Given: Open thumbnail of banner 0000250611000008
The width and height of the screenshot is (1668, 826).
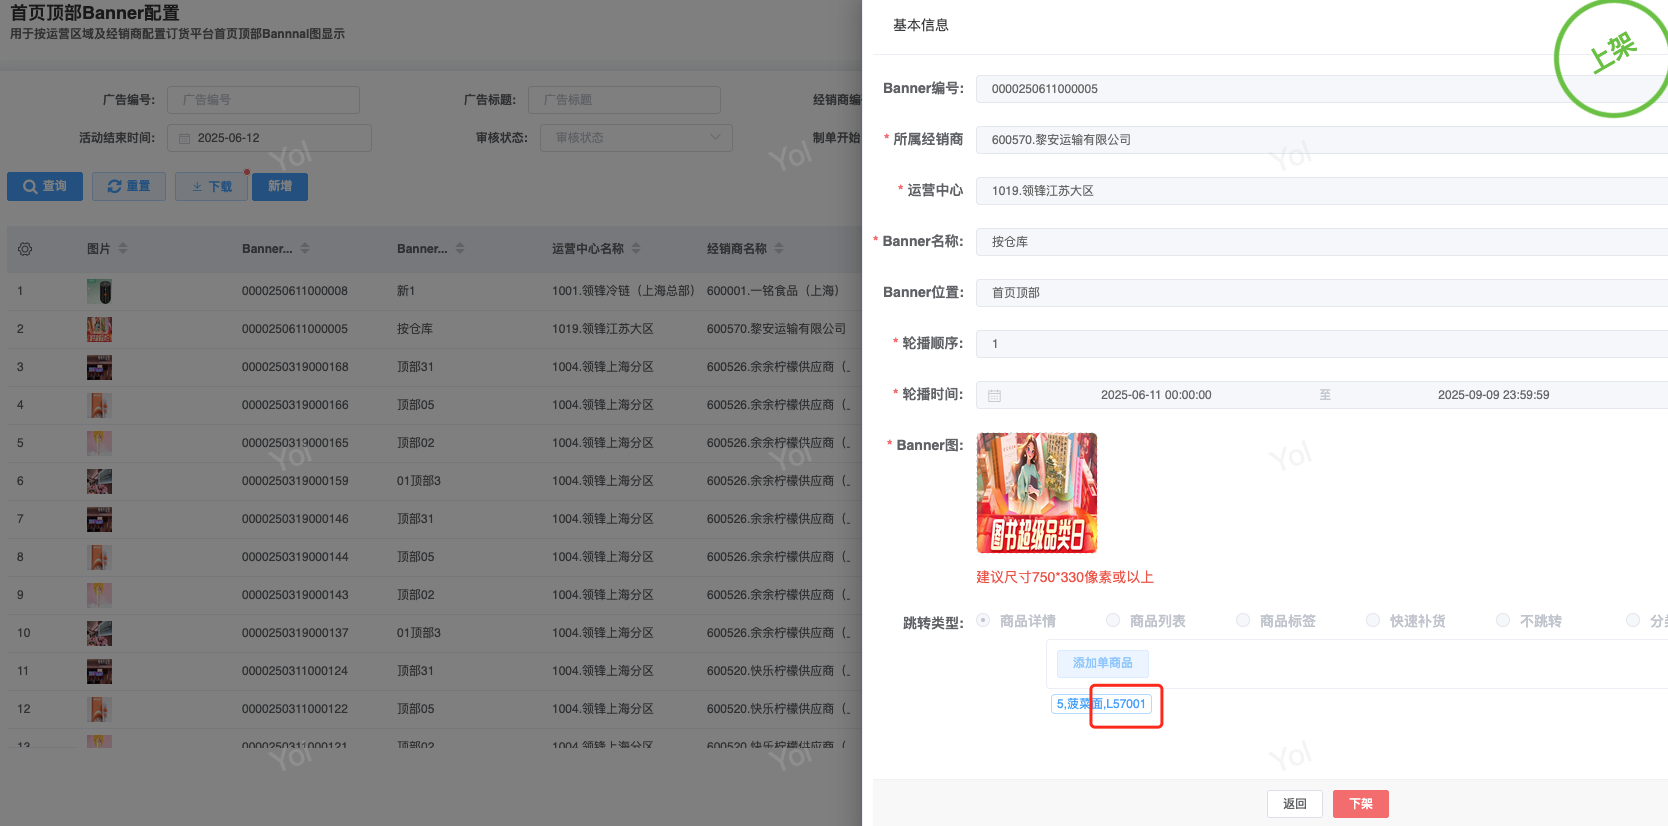Looking at the screenshot, I should [99, 291].
